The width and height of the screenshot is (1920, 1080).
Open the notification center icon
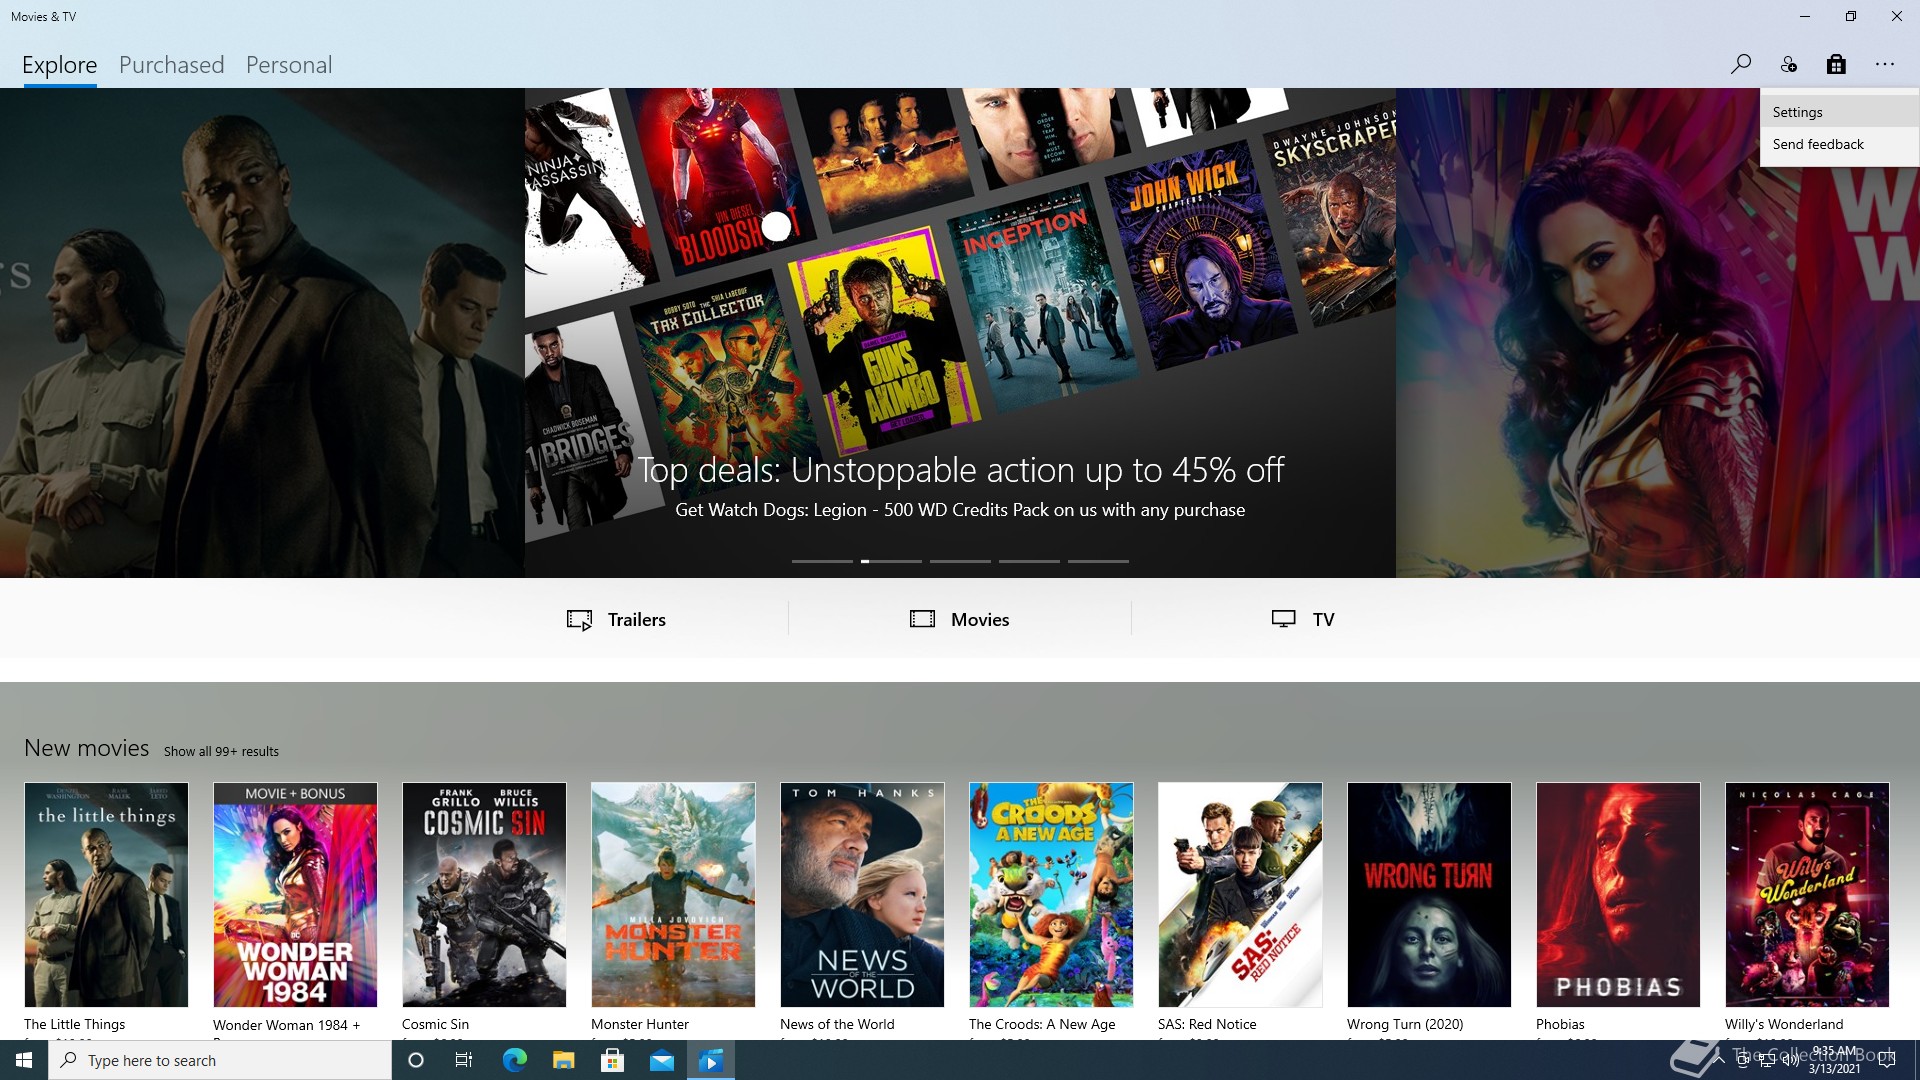click(x=1887, y=1060)
